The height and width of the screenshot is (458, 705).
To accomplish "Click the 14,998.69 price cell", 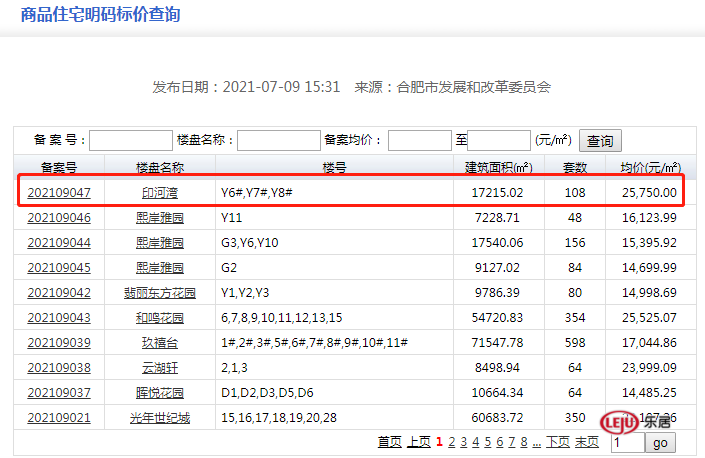I will tap(649, 293).
